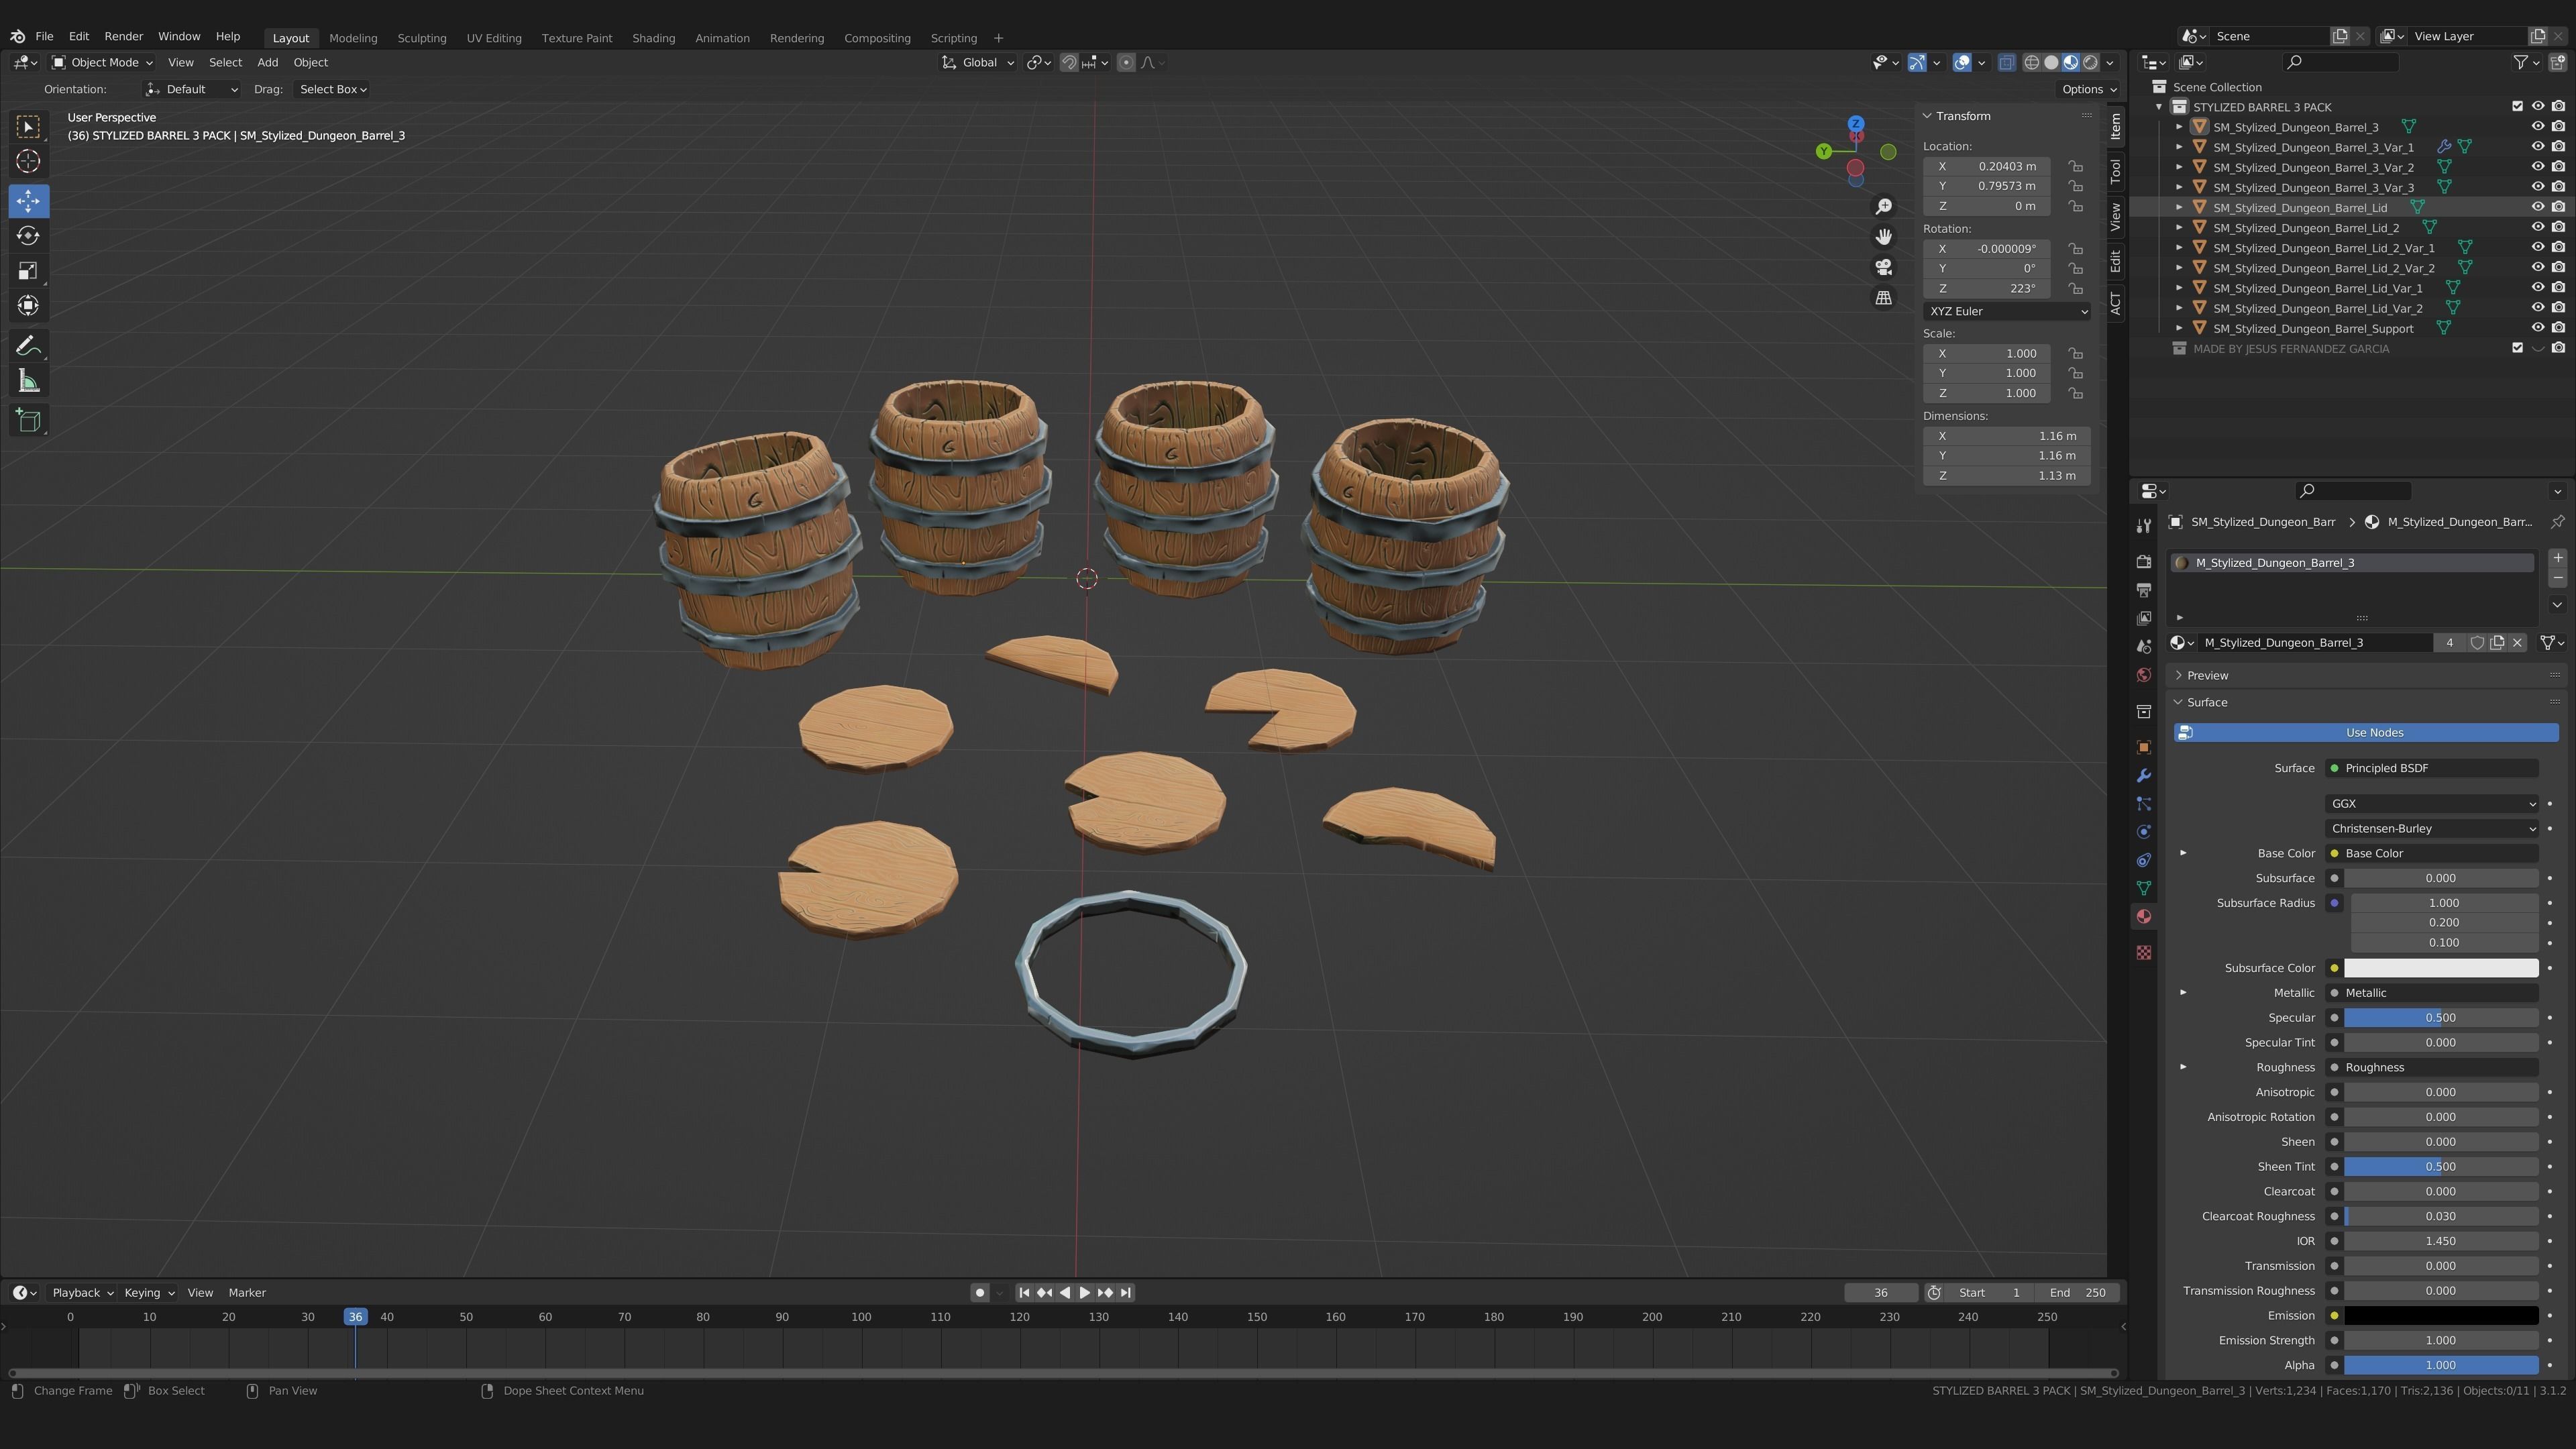
Task: Click the Options button in viewport header
Action: (x=2088, y=89)
